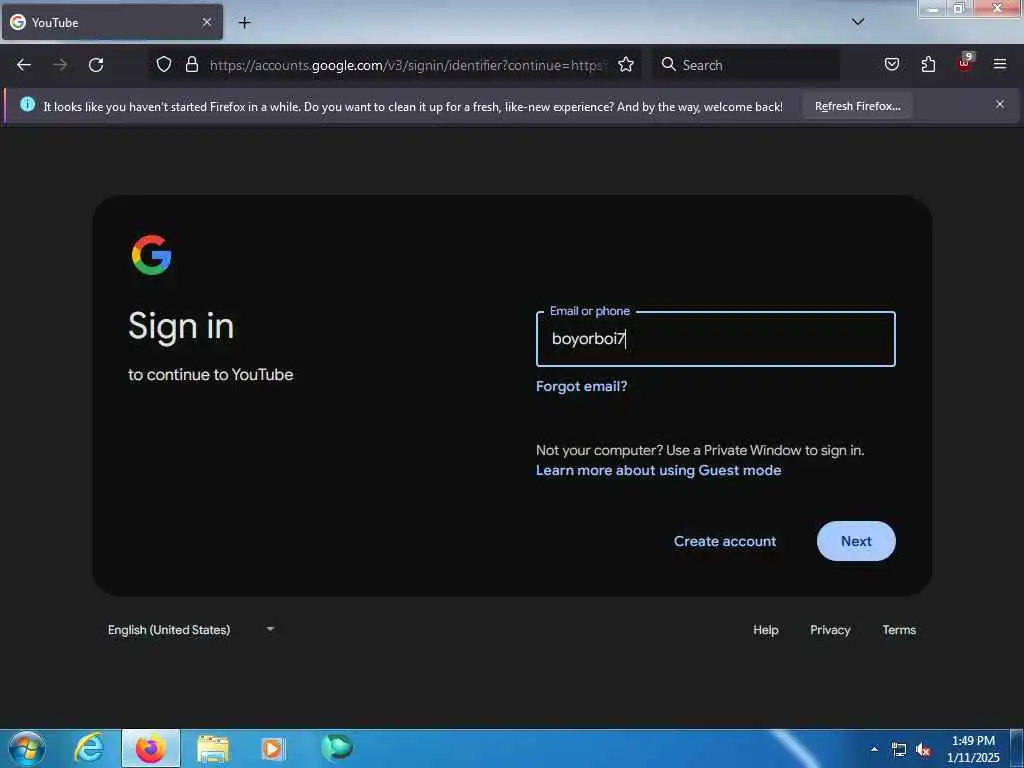The height and width of the screenshot is (768, 1024).
Task: Select the Firefox taskbar icon
Action: 151,748
